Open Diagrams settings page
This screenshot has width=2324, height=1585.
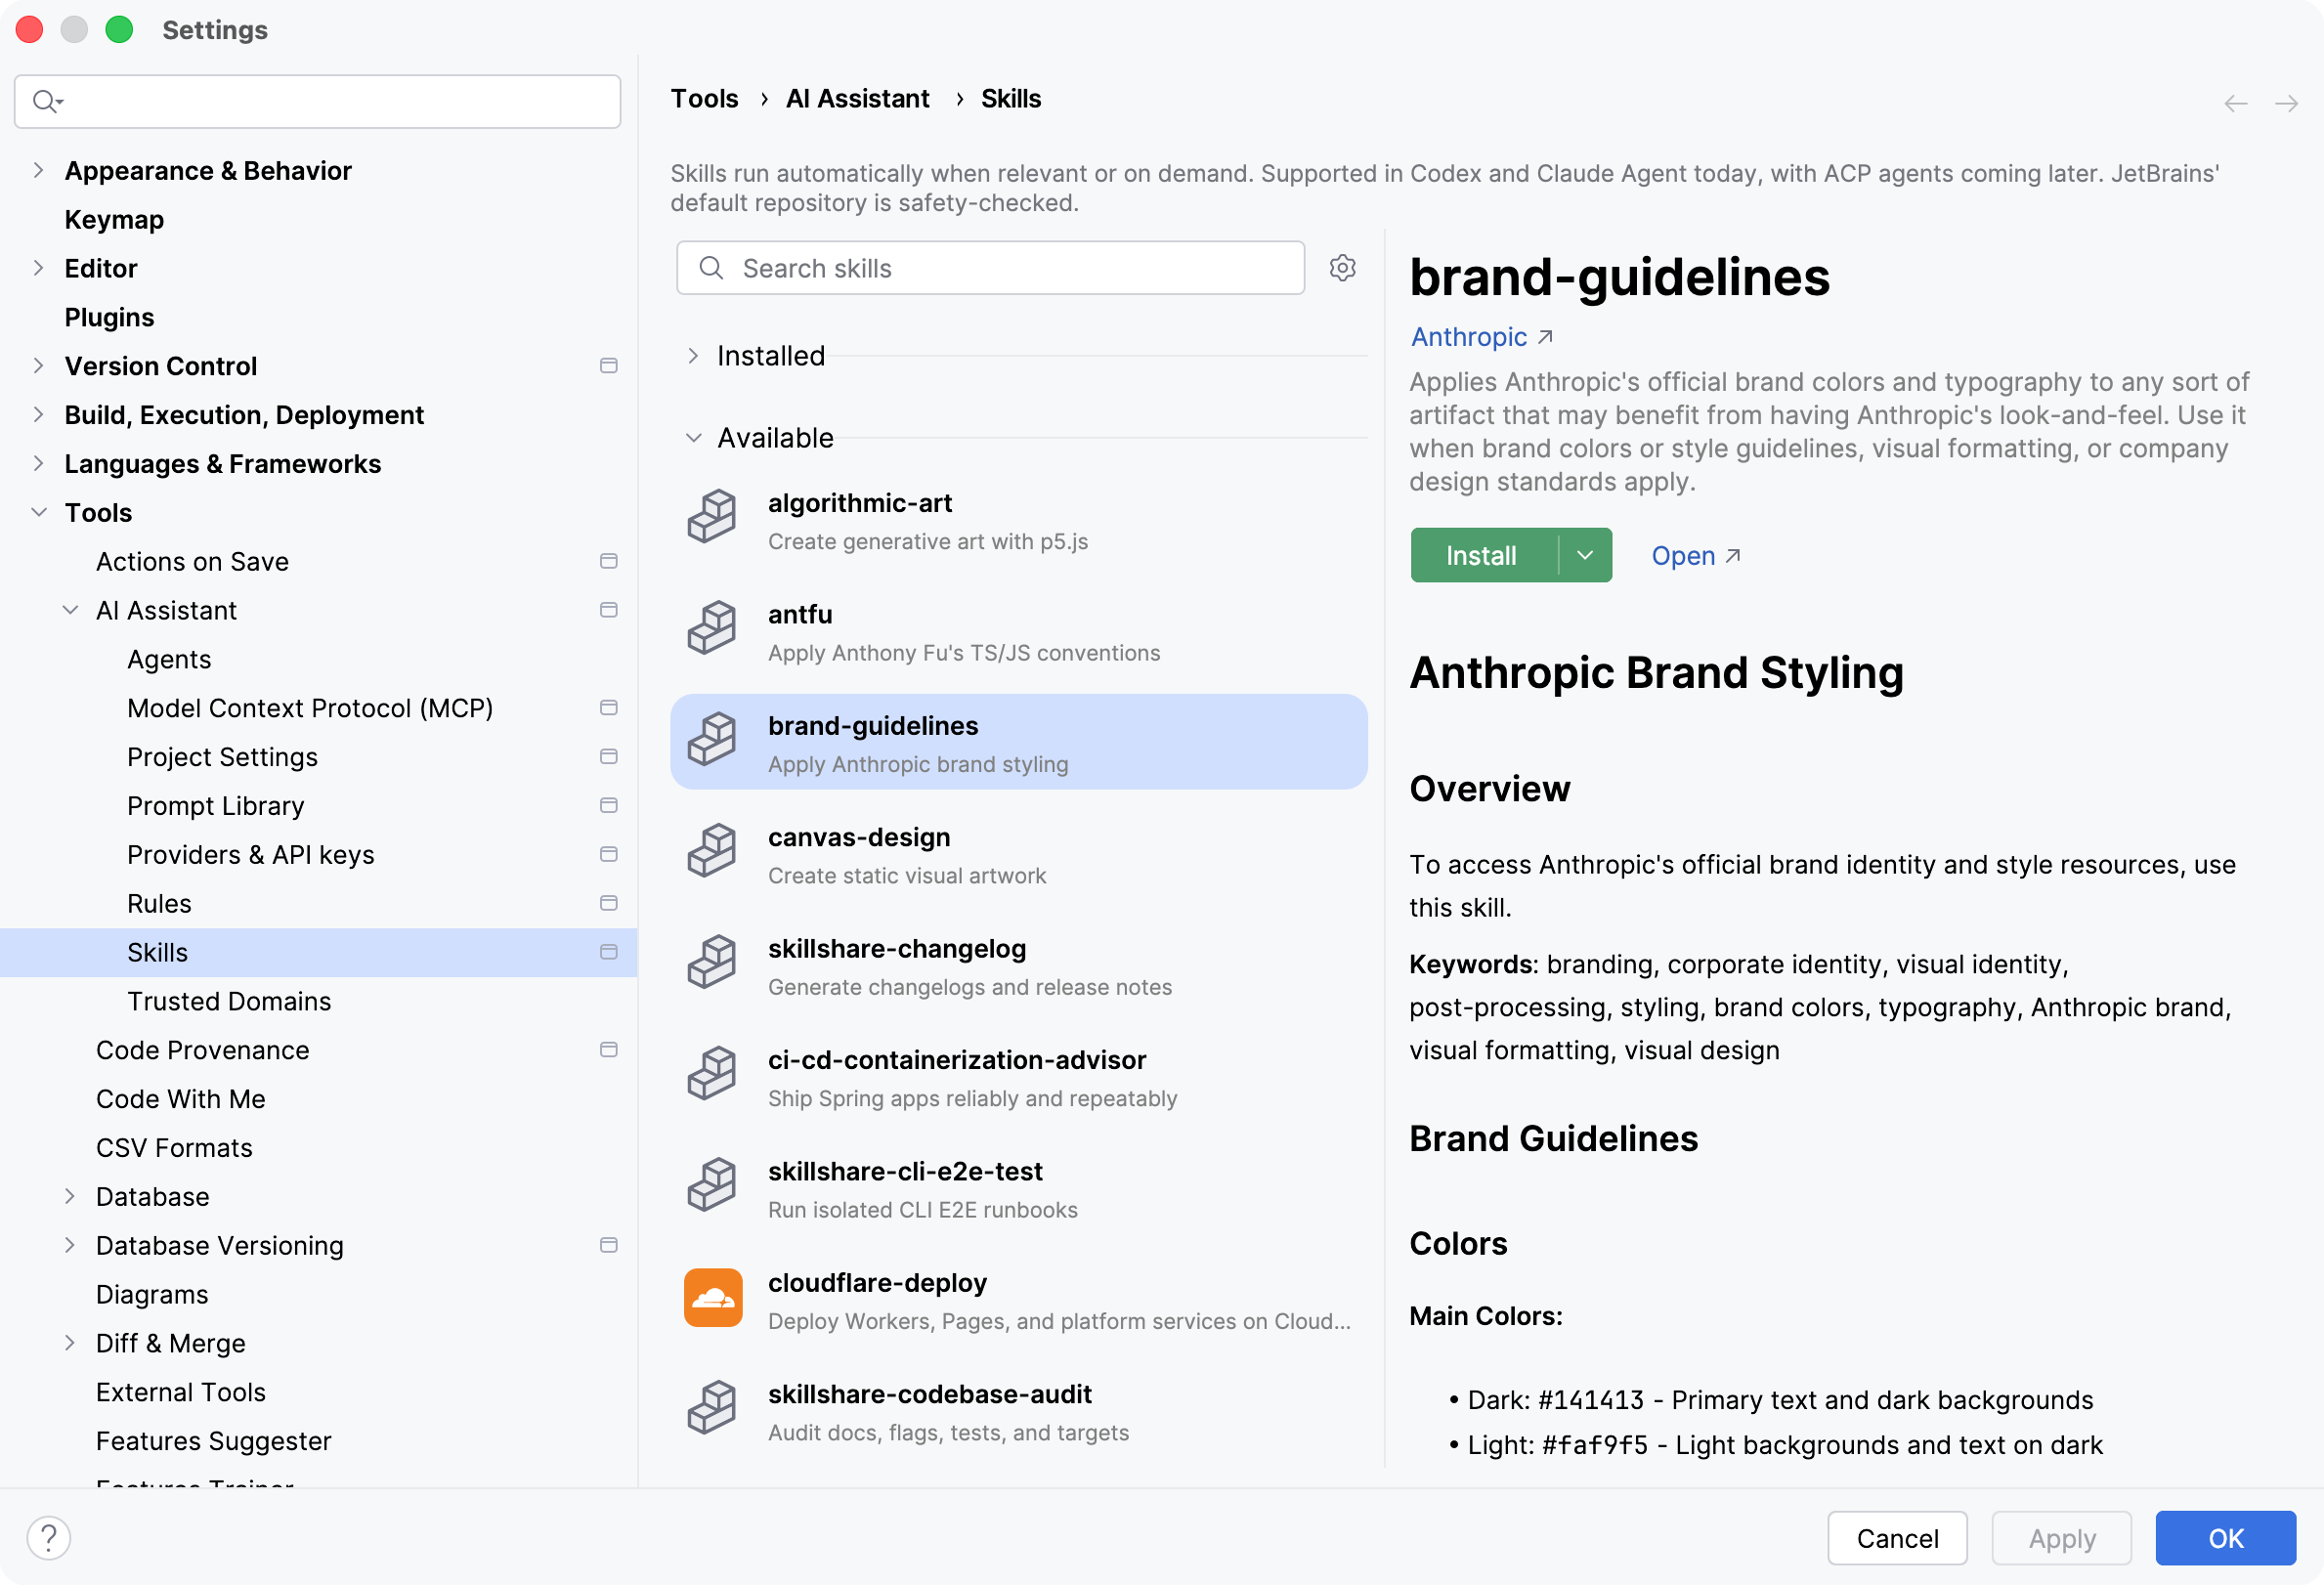click(152, 1294)
